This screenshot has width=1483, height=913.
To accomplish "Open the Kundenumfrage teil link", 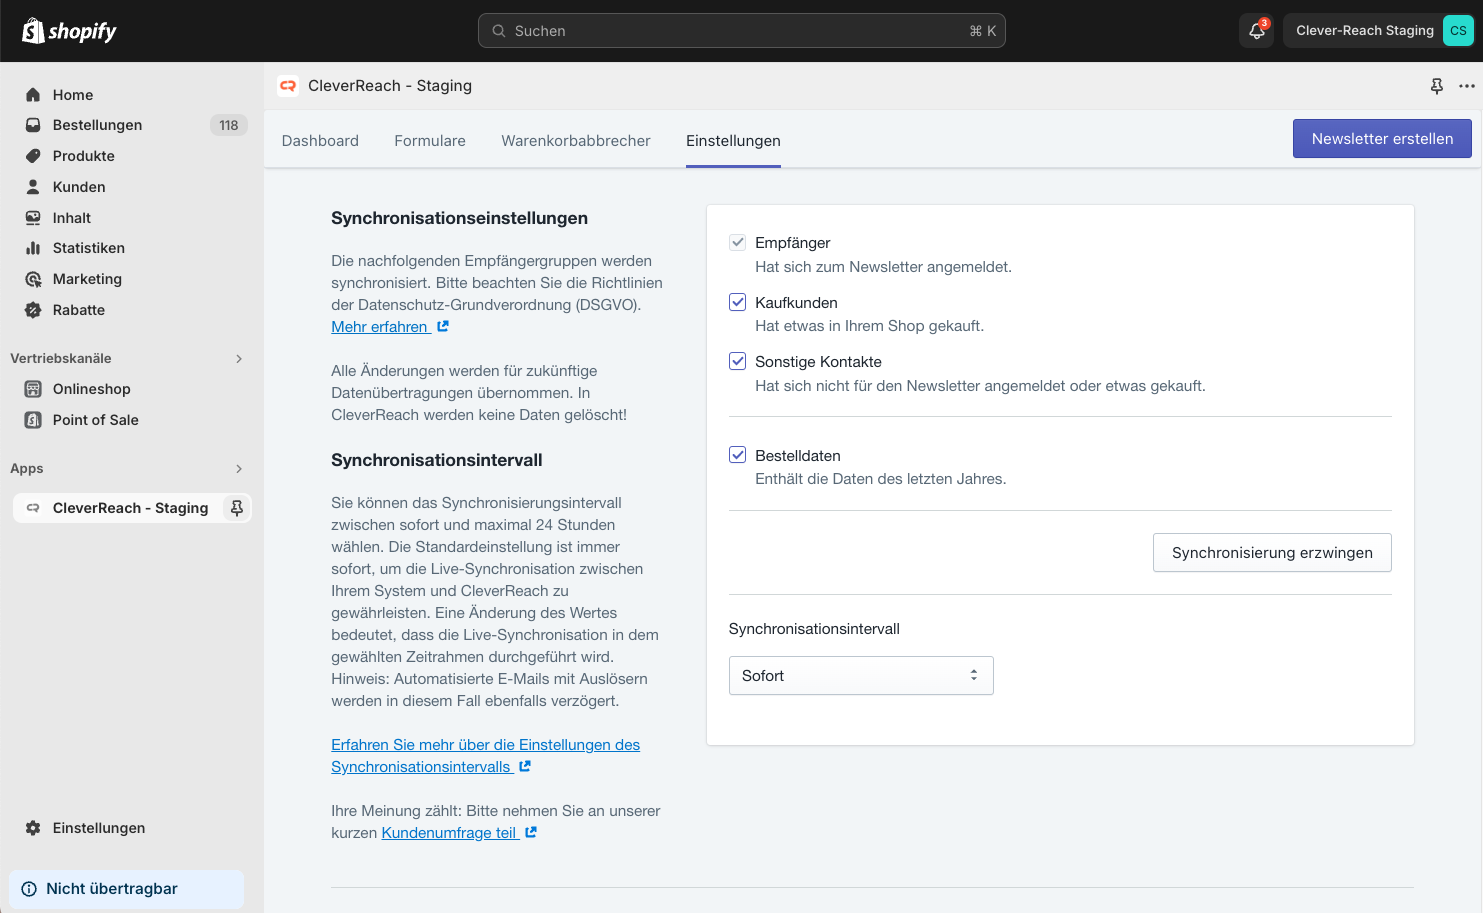I will [449, 833].
